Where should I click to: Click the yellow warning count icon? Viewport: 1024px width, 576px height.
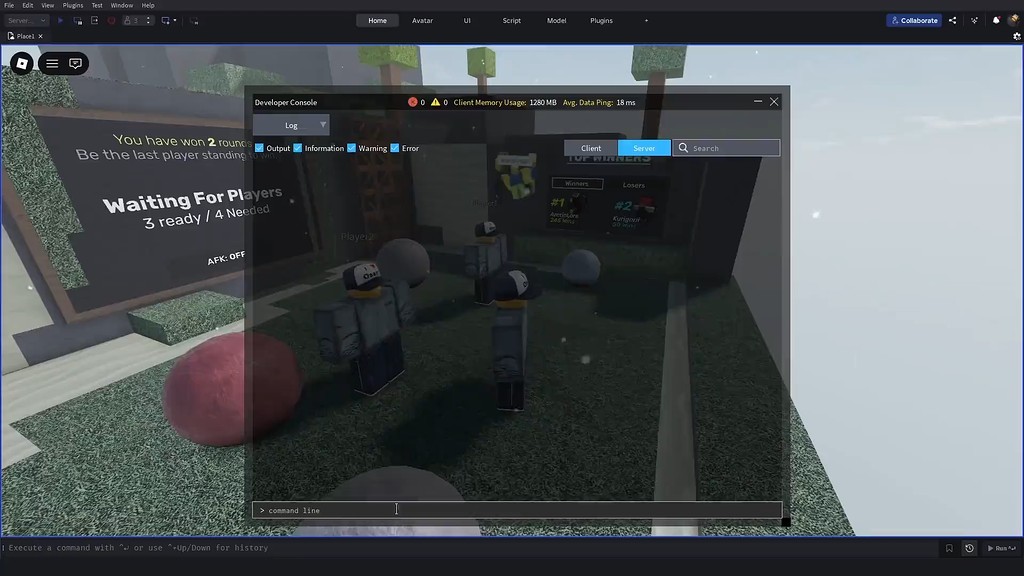[x=436, y=102]
